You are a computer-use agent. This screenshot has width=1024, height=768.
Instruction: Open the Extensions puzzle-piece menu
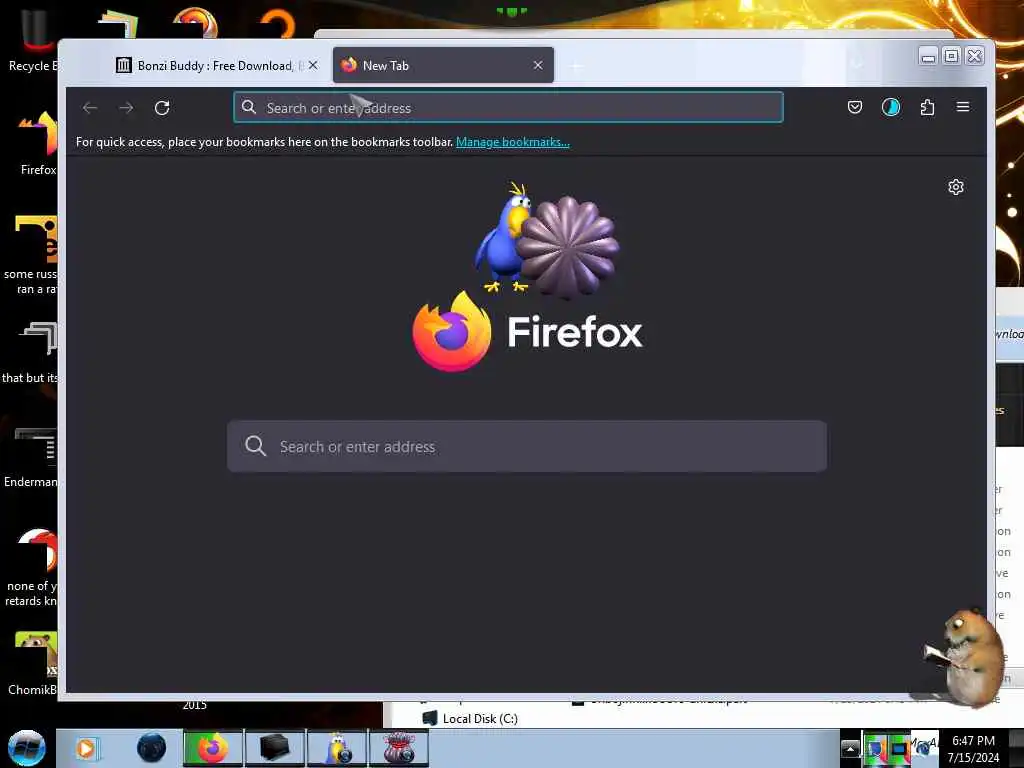point(927,107)
